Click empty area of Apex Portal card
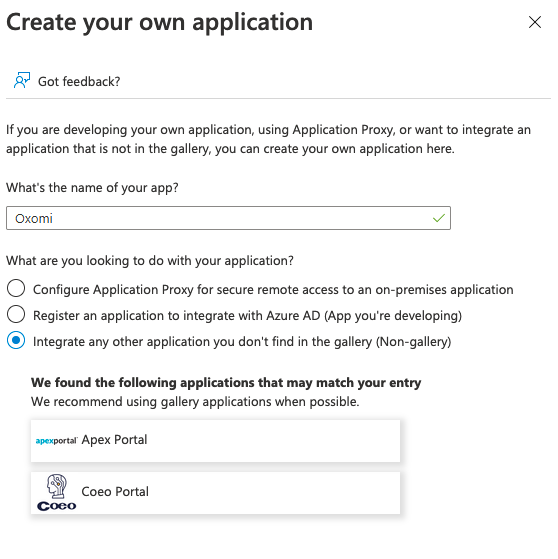The width and height of the screenshot is (558, 559). pyautogui.click(x=275, y=441)
